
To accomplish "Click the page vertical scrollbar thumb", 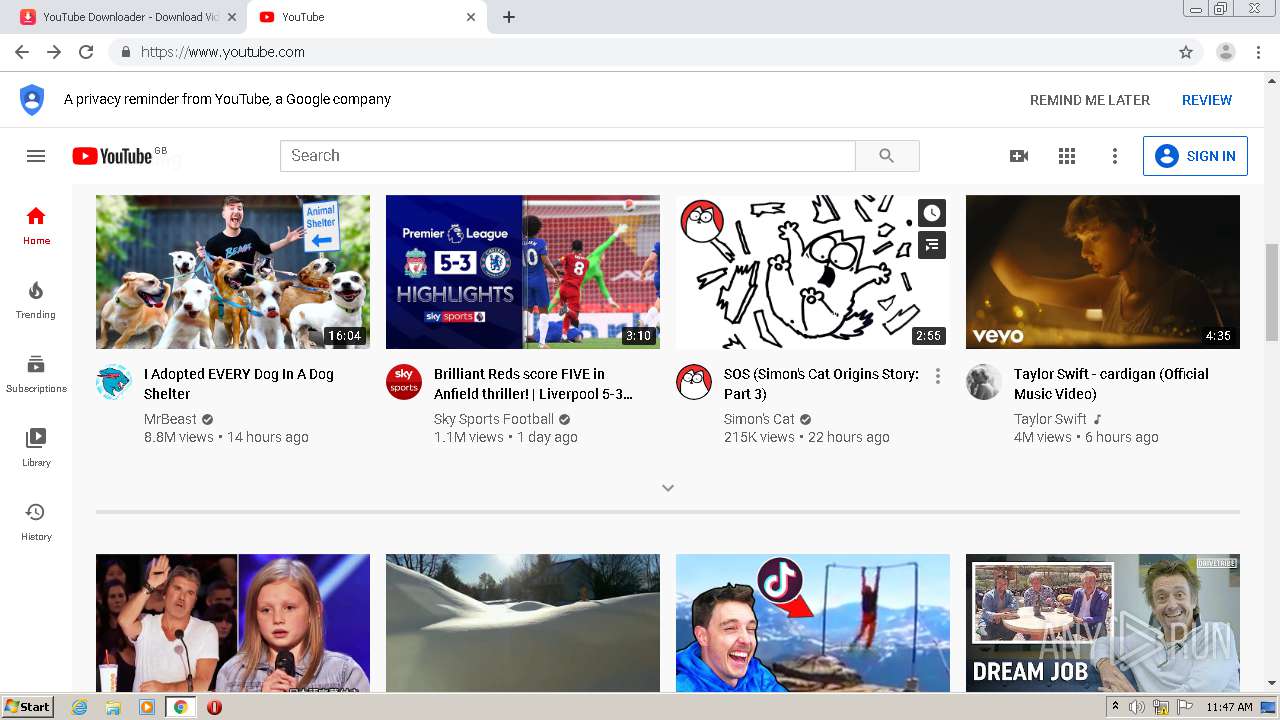I will (x=1272, y=291).
